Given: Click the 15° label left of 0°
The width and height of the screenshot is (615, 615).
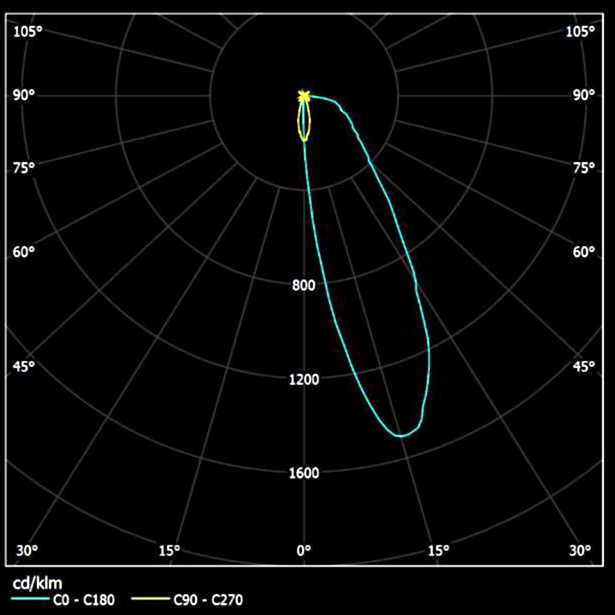Looking at the screenshot, I should click(169, 551).
